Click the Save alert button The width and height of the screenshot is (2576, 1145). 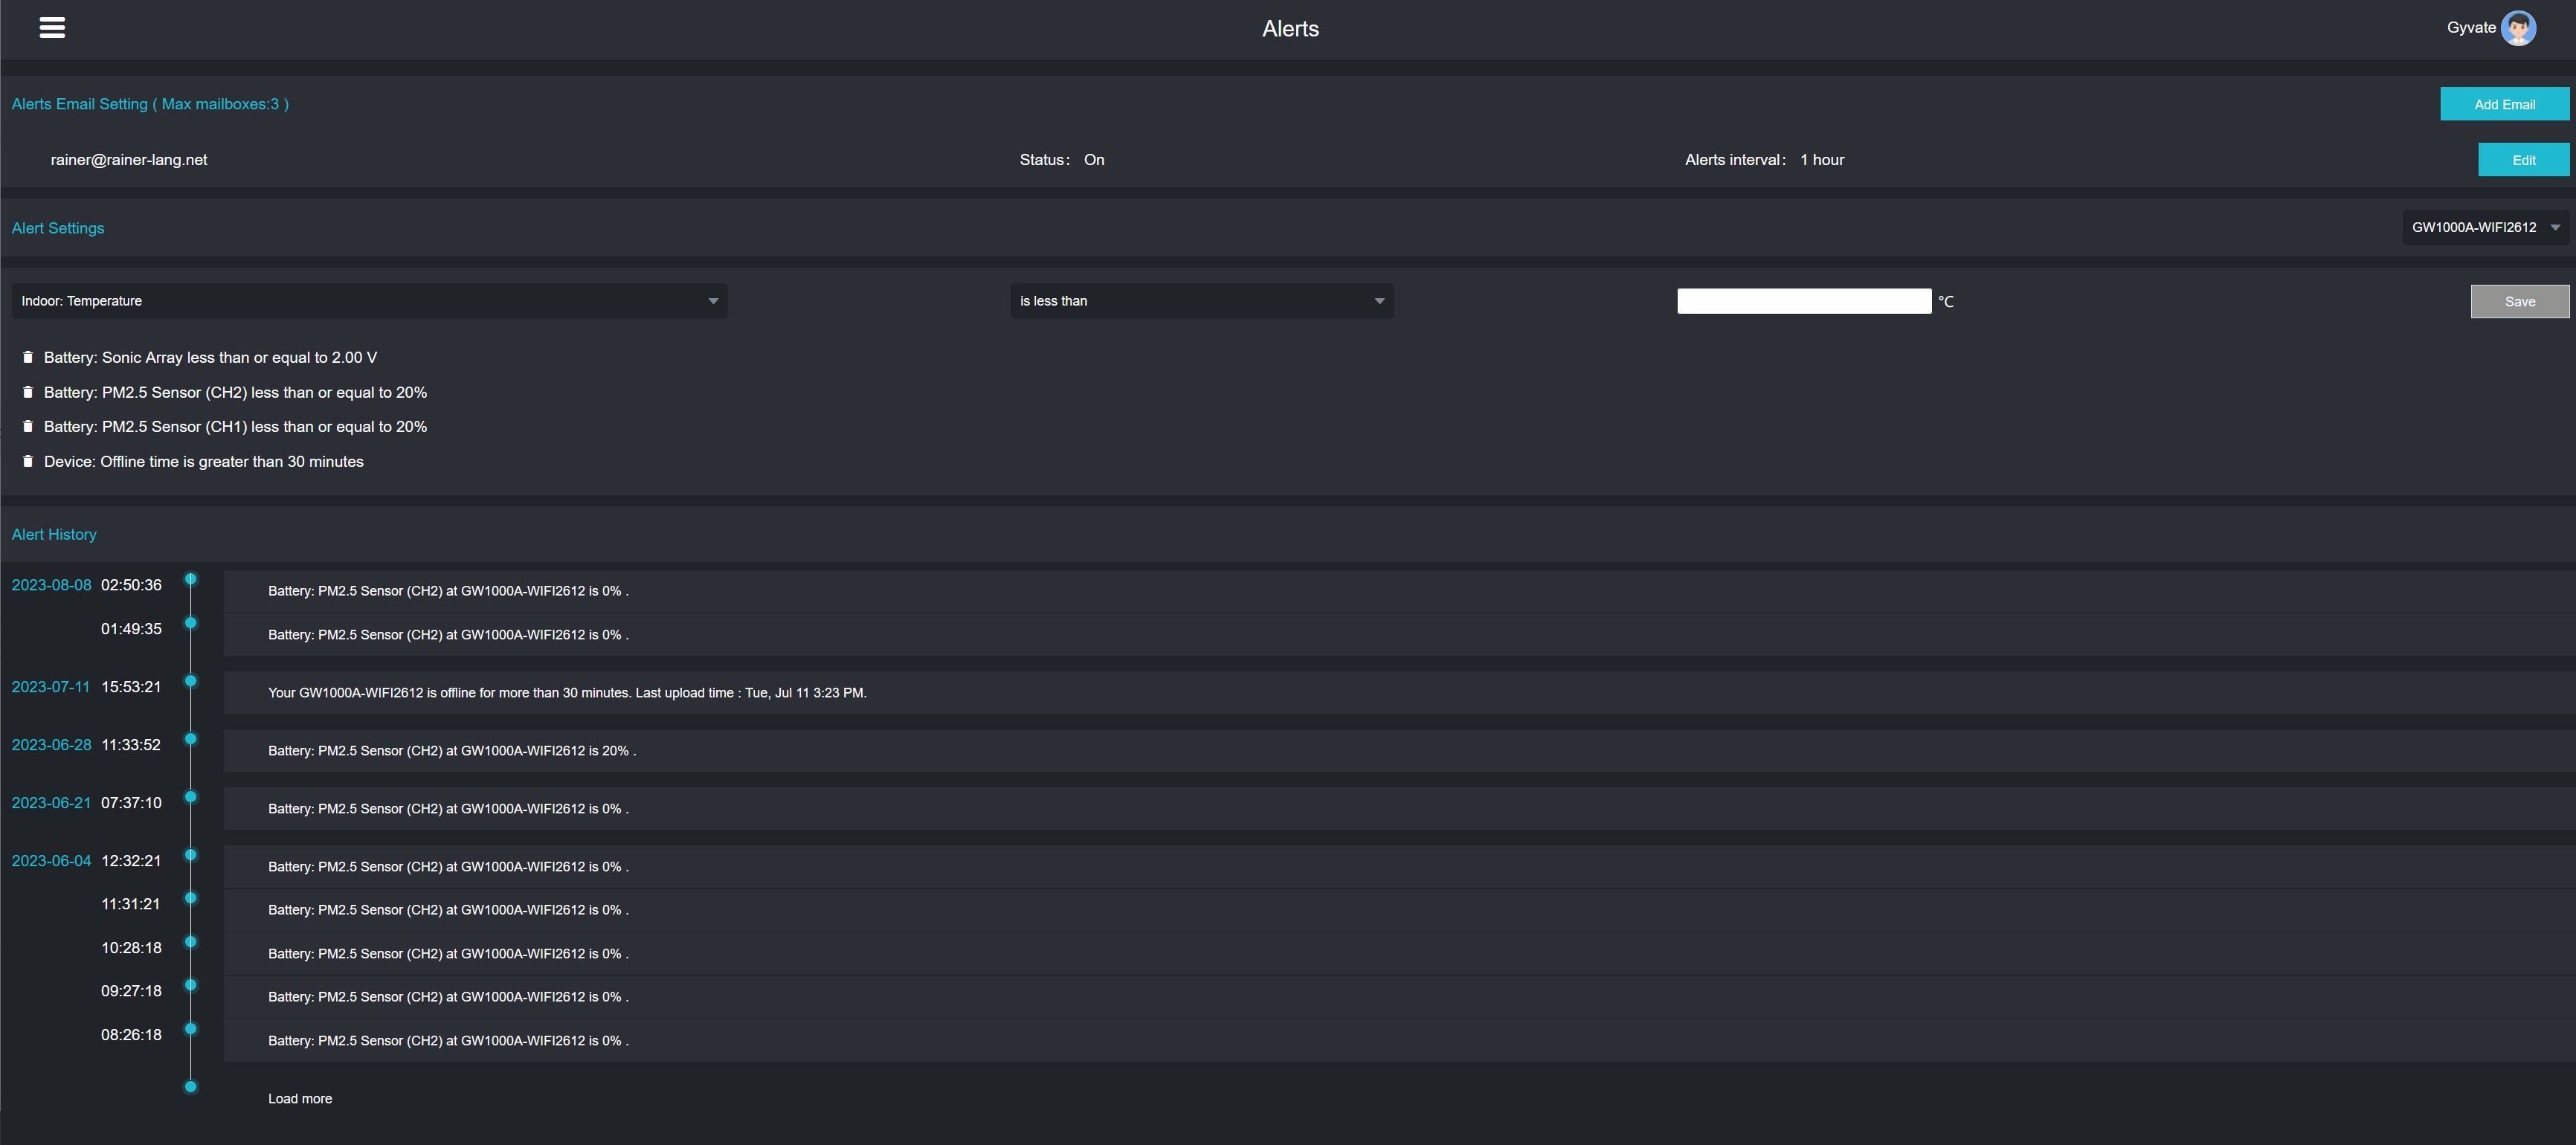tap(2518, 302)
